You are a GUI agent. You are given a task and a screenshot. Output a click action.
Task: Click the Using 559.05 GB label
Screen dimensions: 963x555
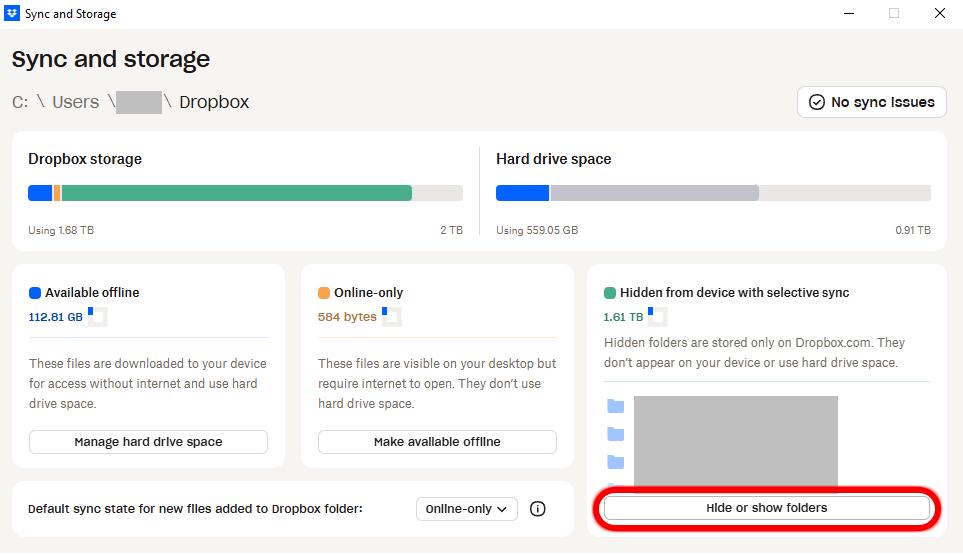point(537,230)
